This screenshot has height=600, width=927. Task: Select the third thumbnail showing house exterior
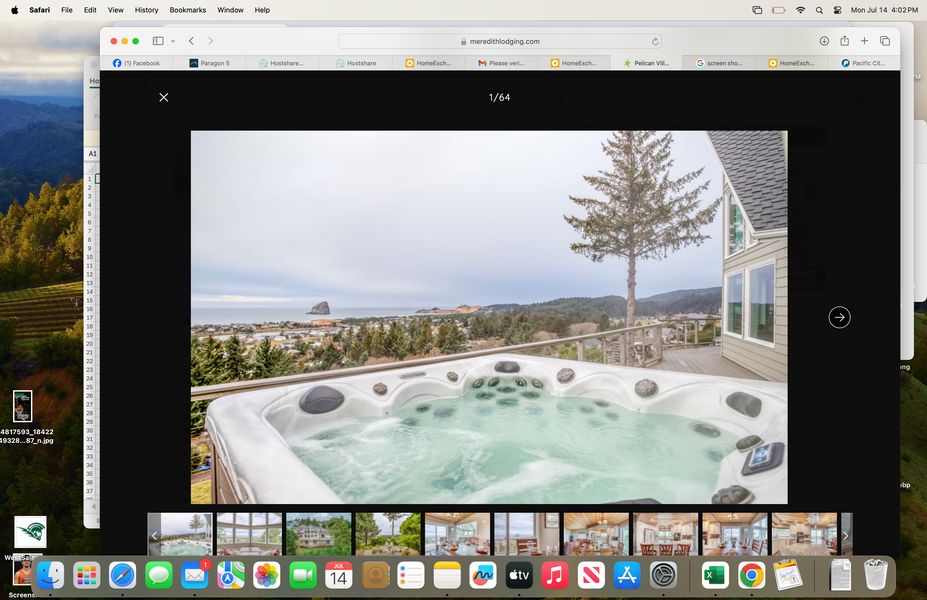318,534
